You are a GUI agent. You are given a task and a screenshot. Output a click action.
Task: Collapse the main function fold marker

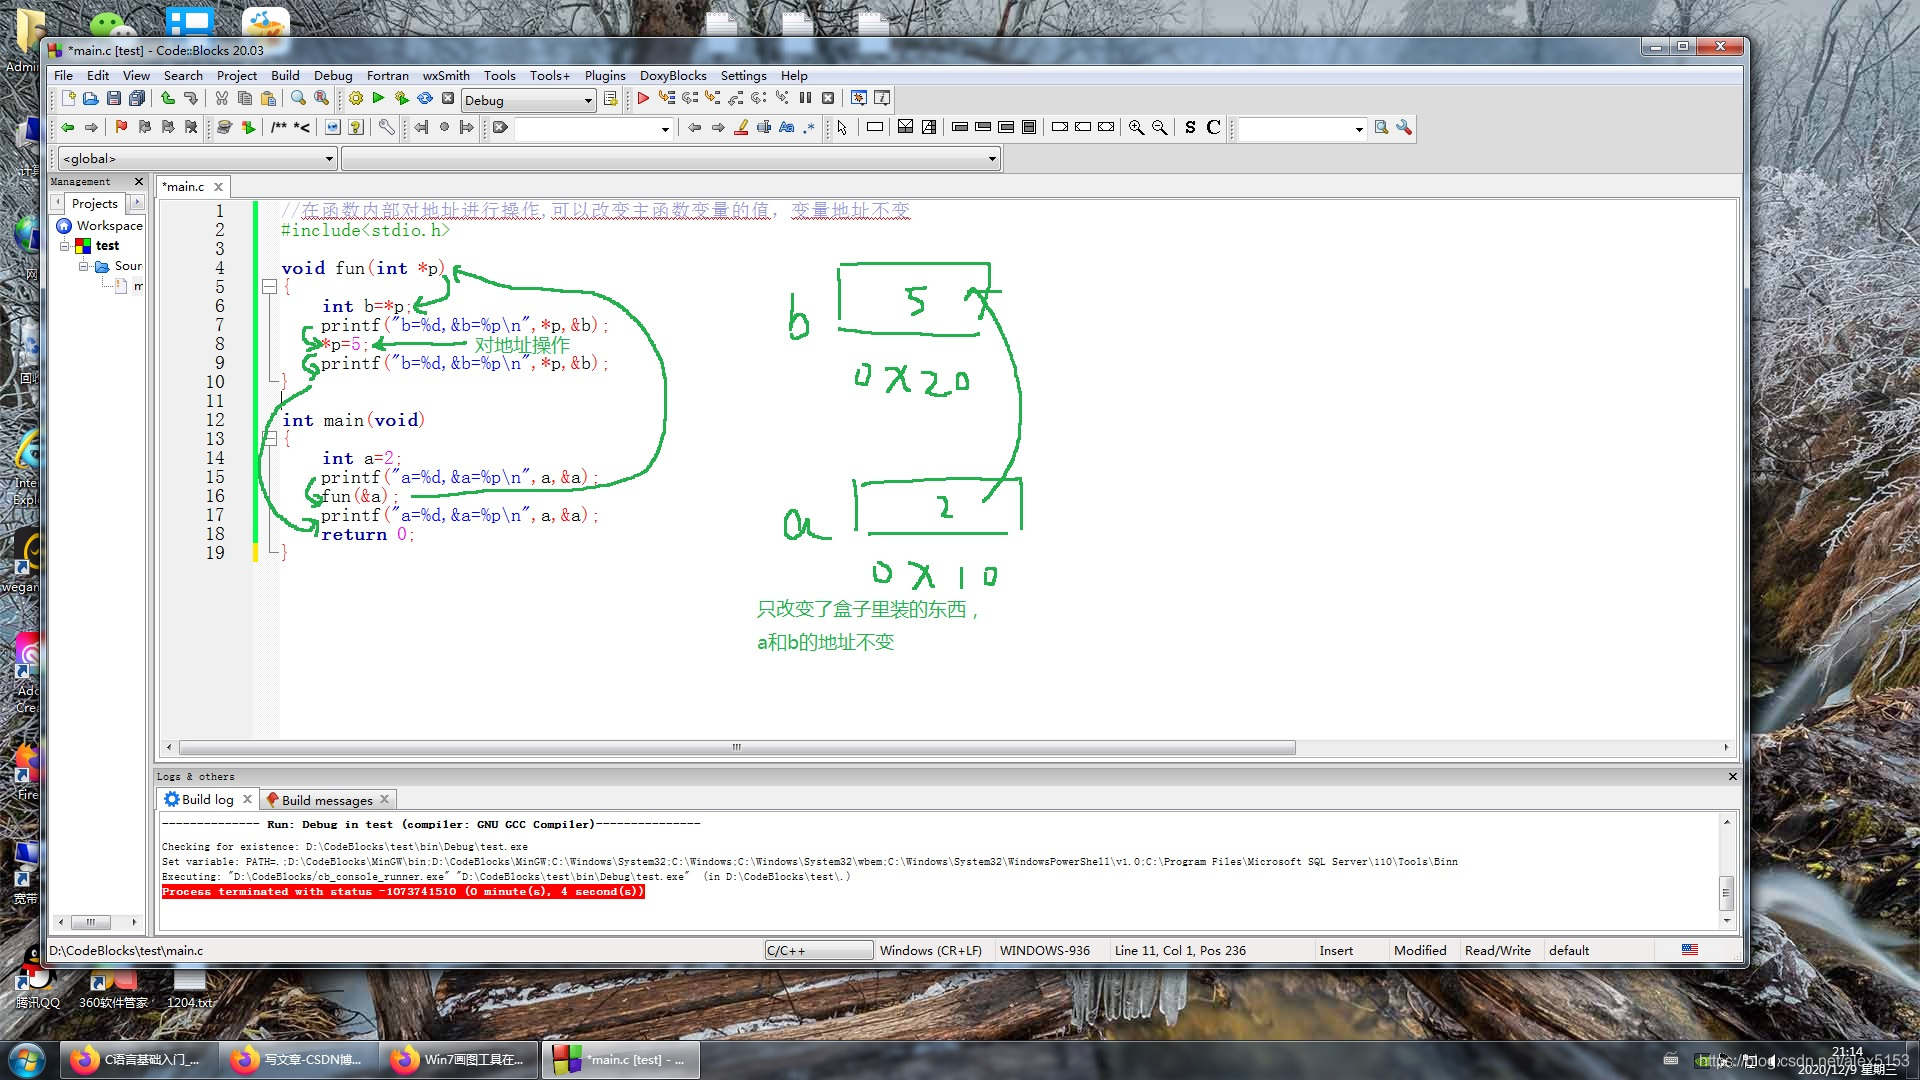click(x=269, y=438)
